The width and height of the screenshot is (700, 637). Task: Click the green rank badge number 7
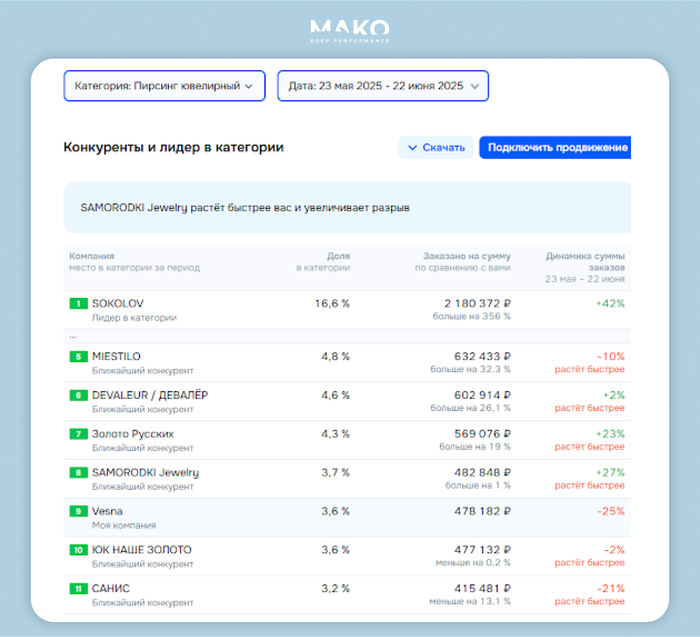coord(78,434)
